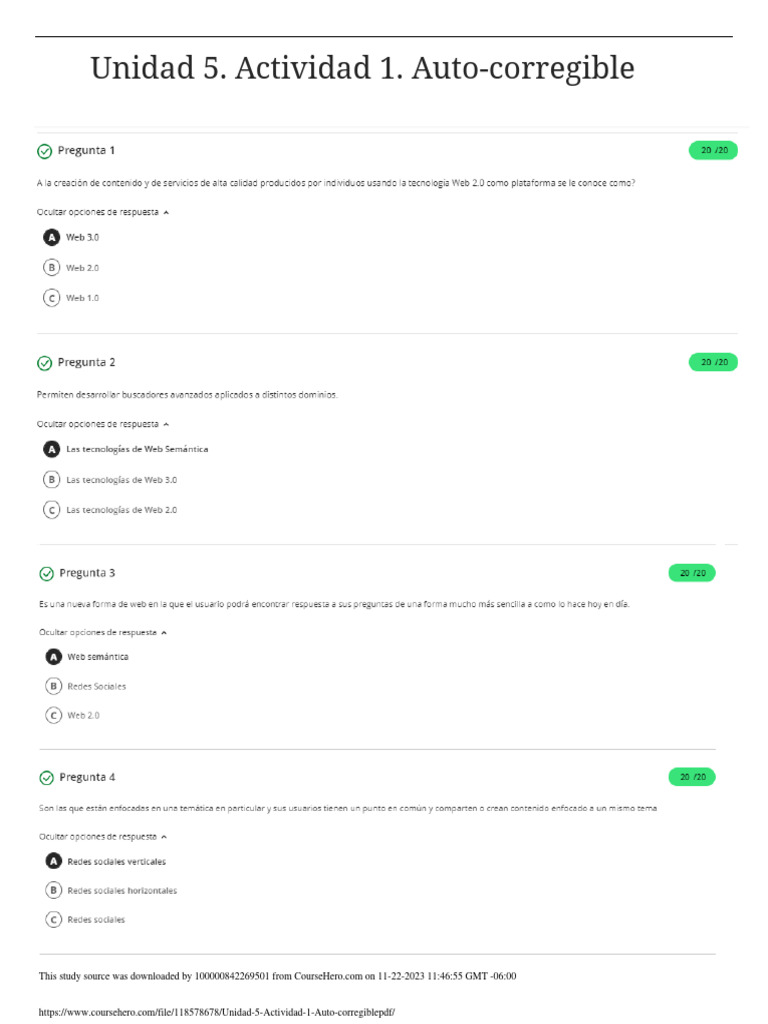Screen dimensions: 768x1024
Task: Choose option C, Web 1.0, in Pregunta 1
Action: (51, 298)
